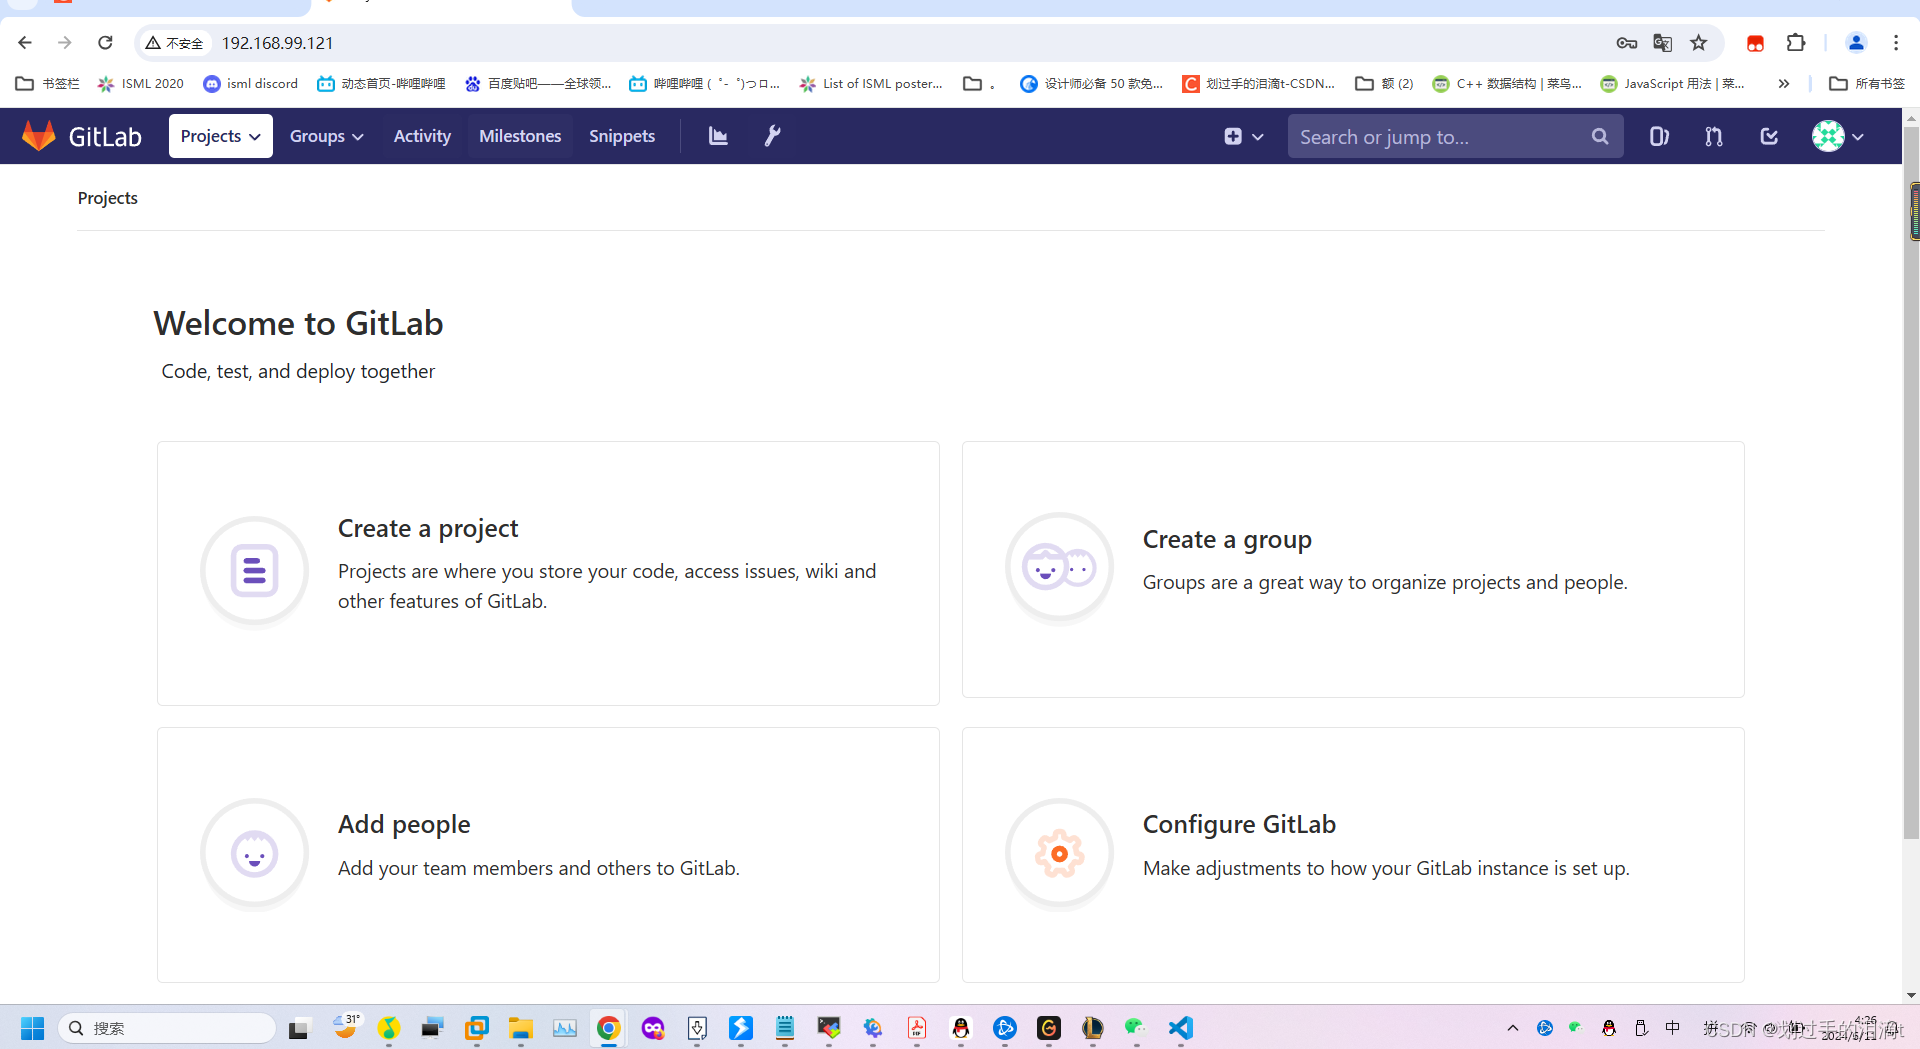Open the ISML 2020 bookmark
This screenshot has width=1920, height=1049.
pyautogui.click(x=140, y=84)
